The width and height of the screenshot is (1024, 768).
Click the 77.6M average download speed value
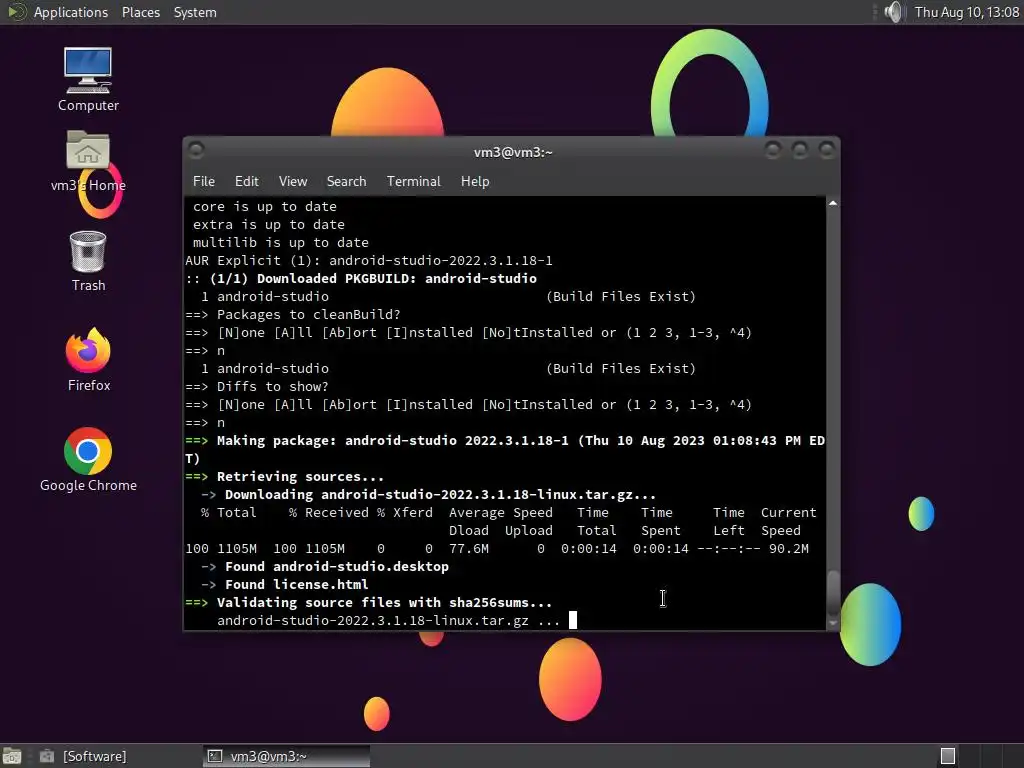pyautogui.click(x=468, y=549)
